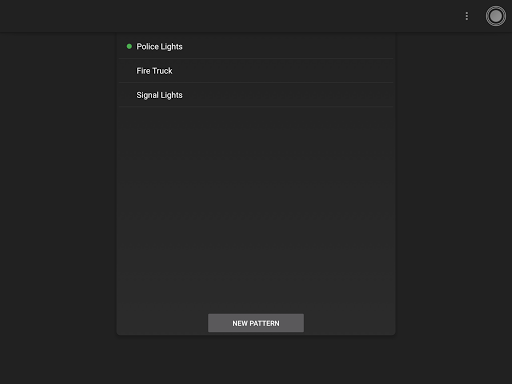Click the NEW PATTERN button
Image resolution: width=512 pixels, height=384 pixels.
point(256,323)
